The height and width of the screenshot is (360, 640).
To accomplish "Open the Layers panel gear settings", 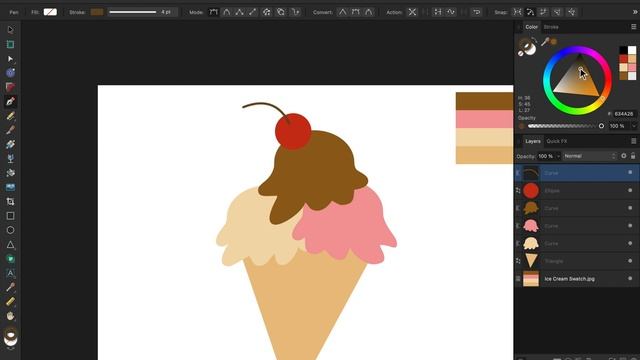I will (624, 156).
